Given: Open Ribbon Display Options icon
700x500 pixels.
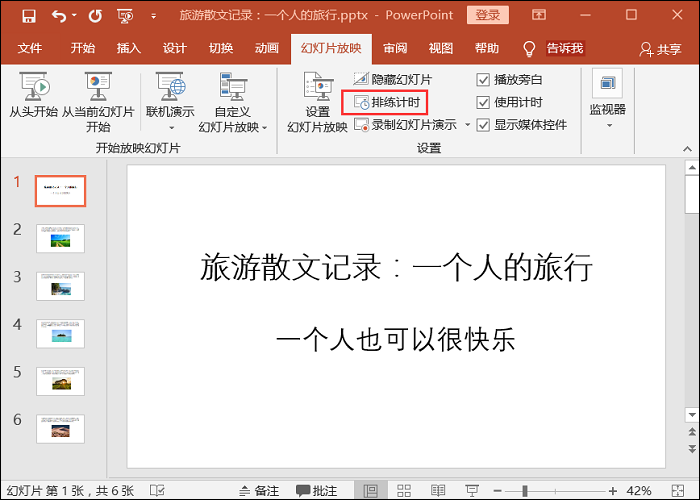Looking at the screenshot, I should (539, 15).
